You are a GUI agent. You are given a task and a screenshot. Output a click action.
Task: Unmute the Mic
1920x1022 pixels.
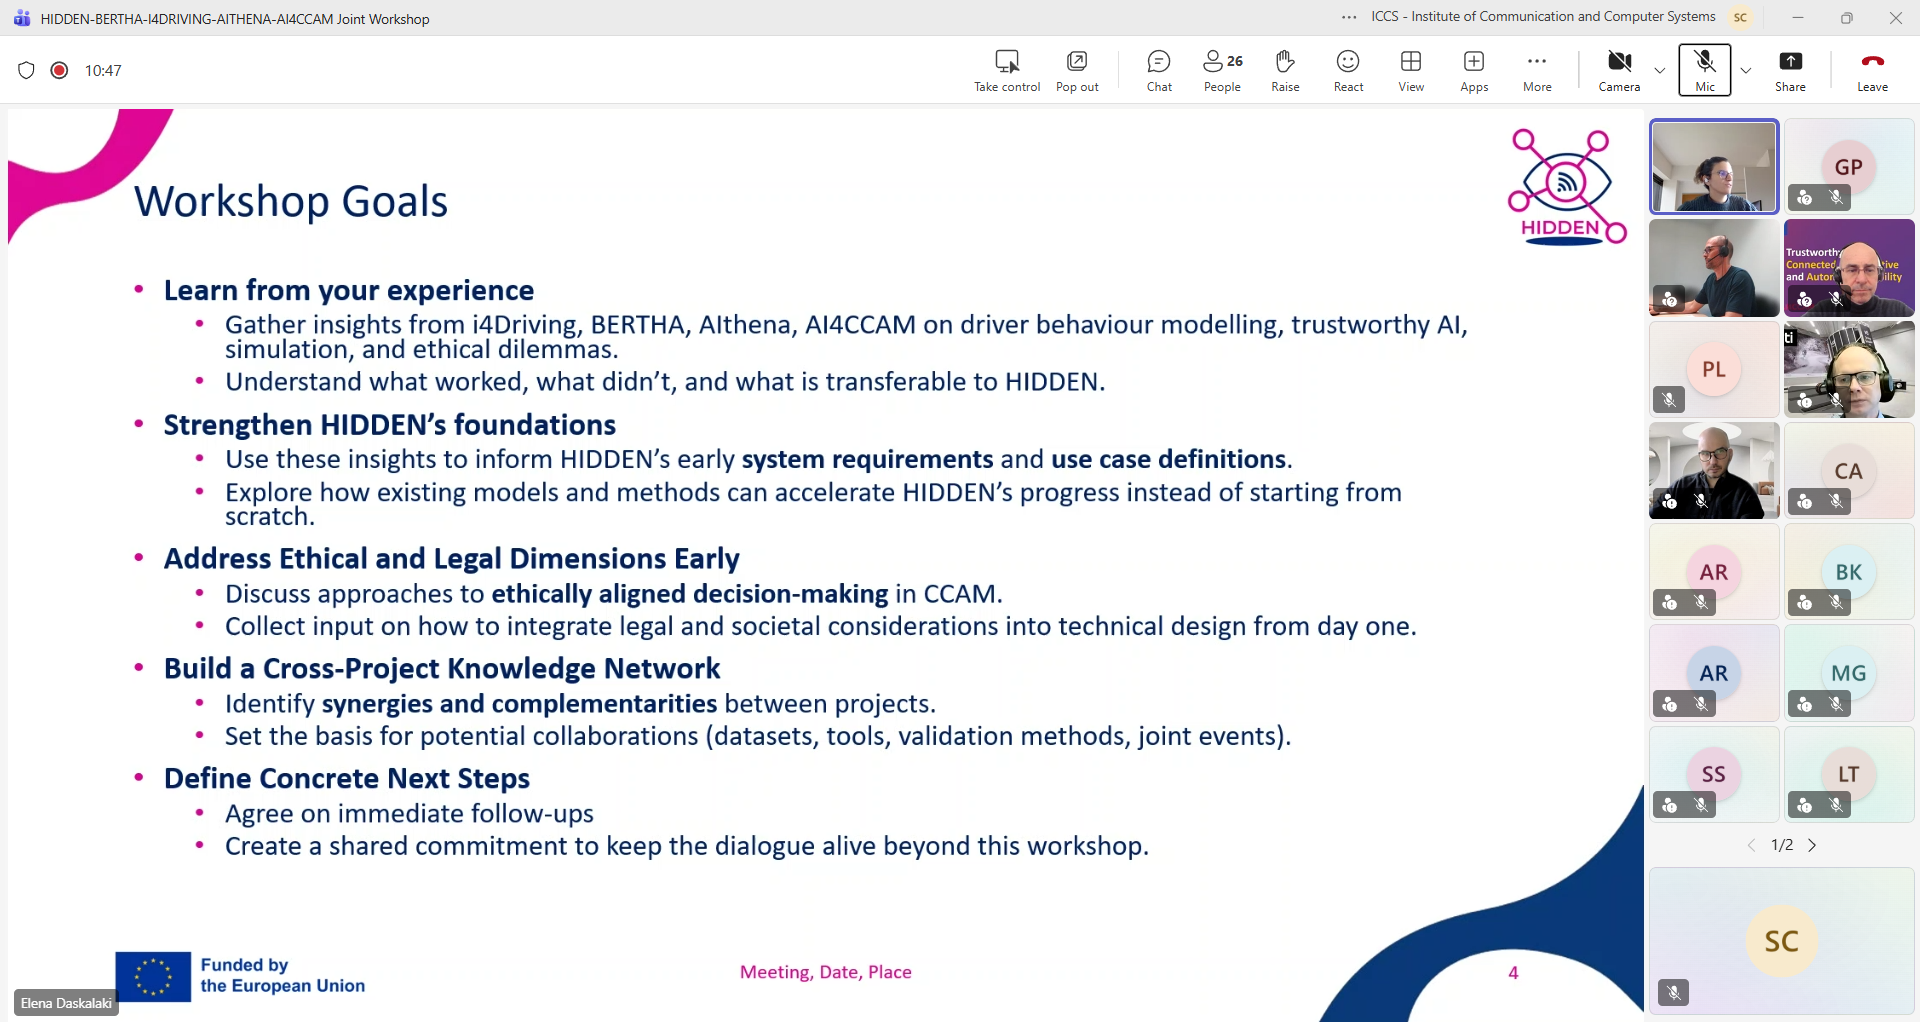pyautogui.click(x=1705, y=71)
